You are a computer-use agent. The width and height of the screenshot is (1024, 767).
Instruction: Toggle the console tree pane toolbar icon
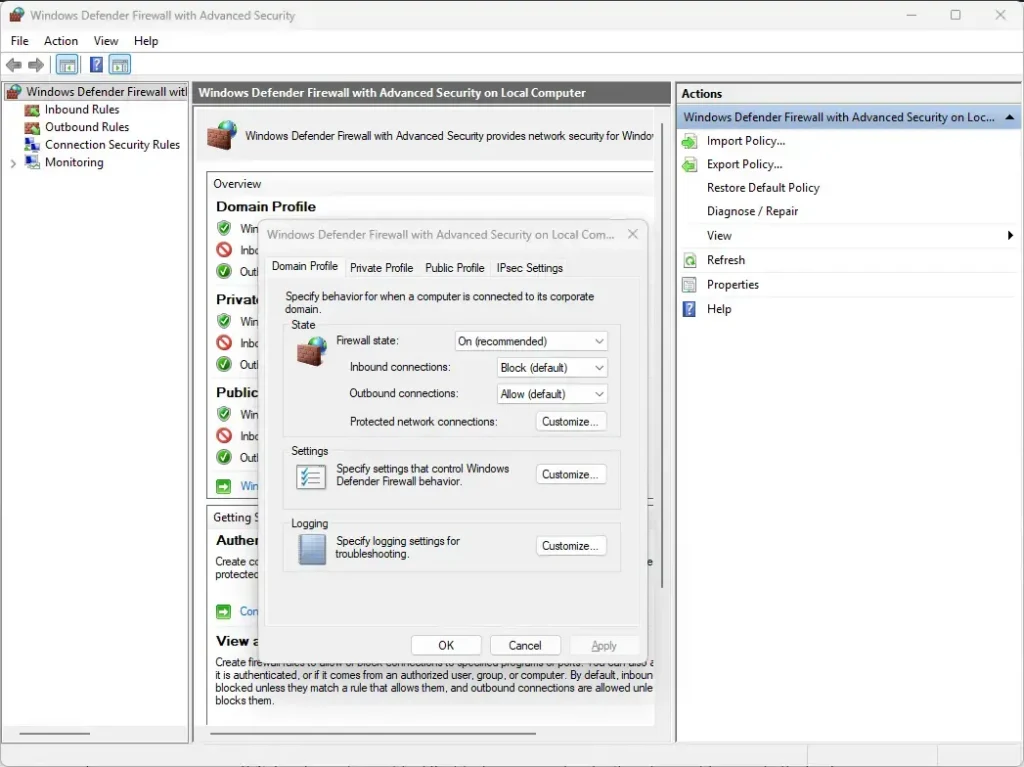pyautogui.click(x=67, y=65)
